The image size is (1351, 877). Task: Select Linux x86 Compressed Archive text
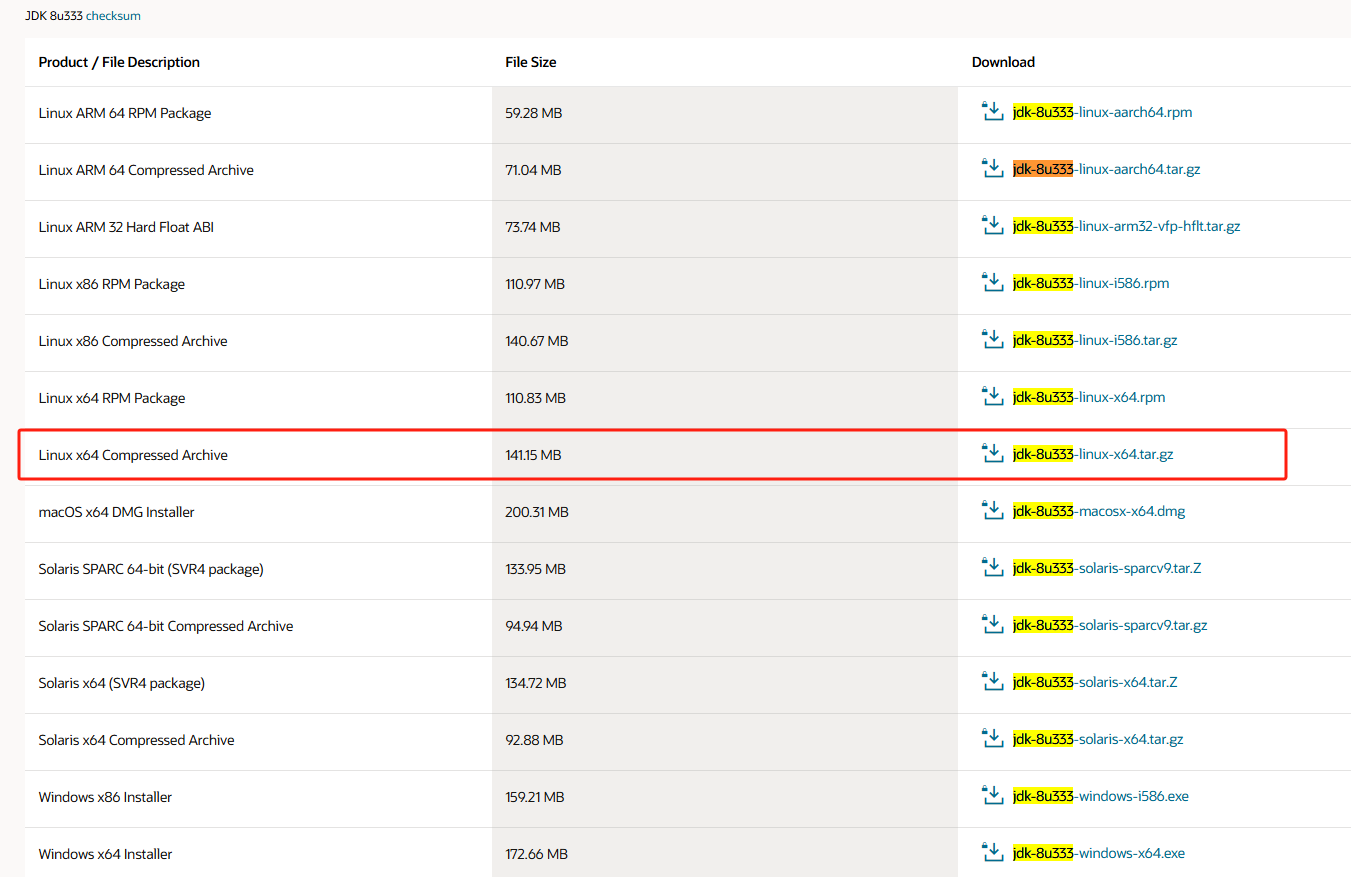133,341
